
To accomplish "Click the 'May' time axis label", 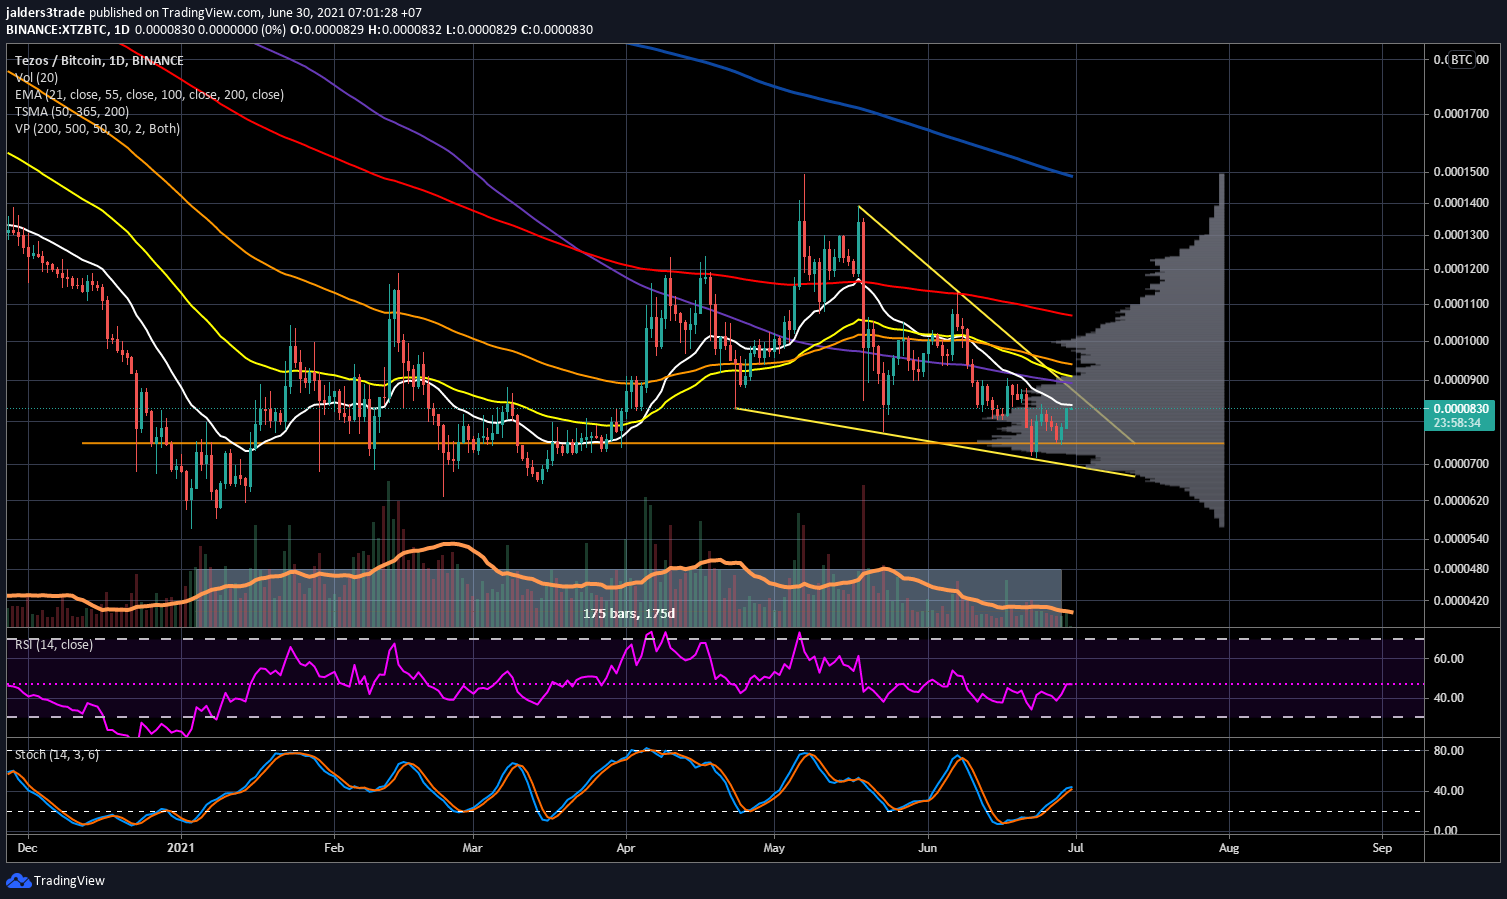I will [774, 848].
